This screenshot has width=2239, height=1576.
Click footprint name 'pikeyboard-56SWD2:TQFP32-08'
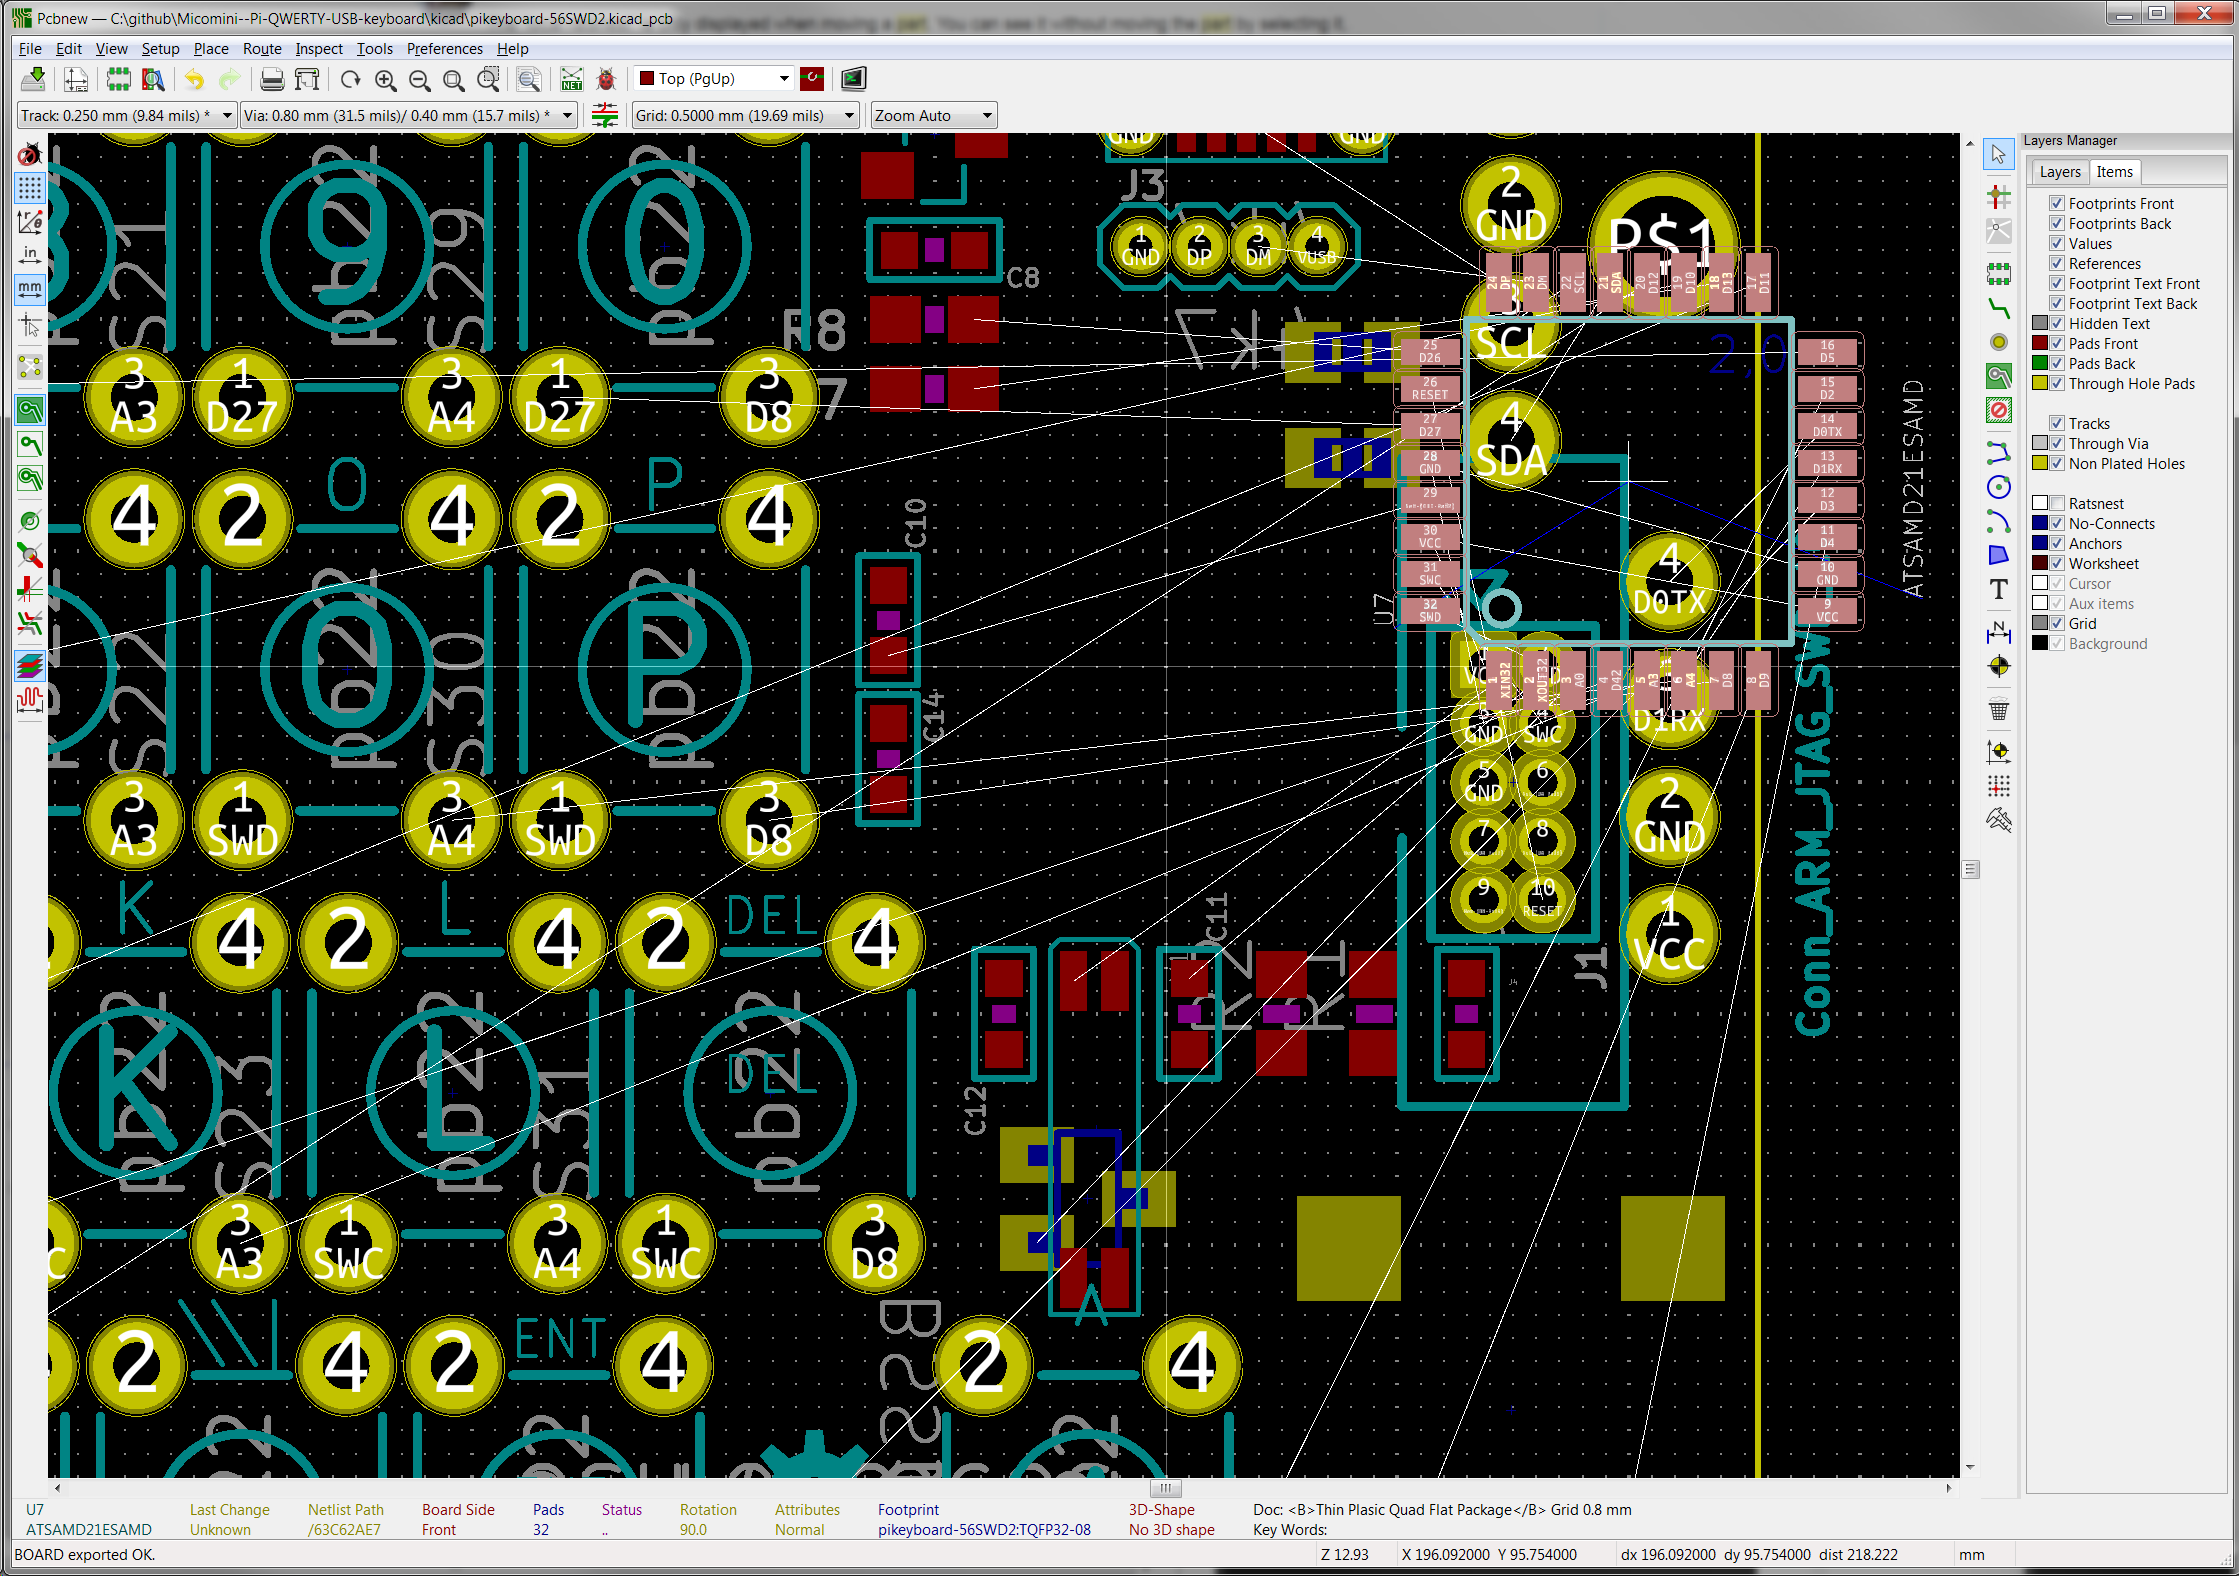[x=984, y=1529]
